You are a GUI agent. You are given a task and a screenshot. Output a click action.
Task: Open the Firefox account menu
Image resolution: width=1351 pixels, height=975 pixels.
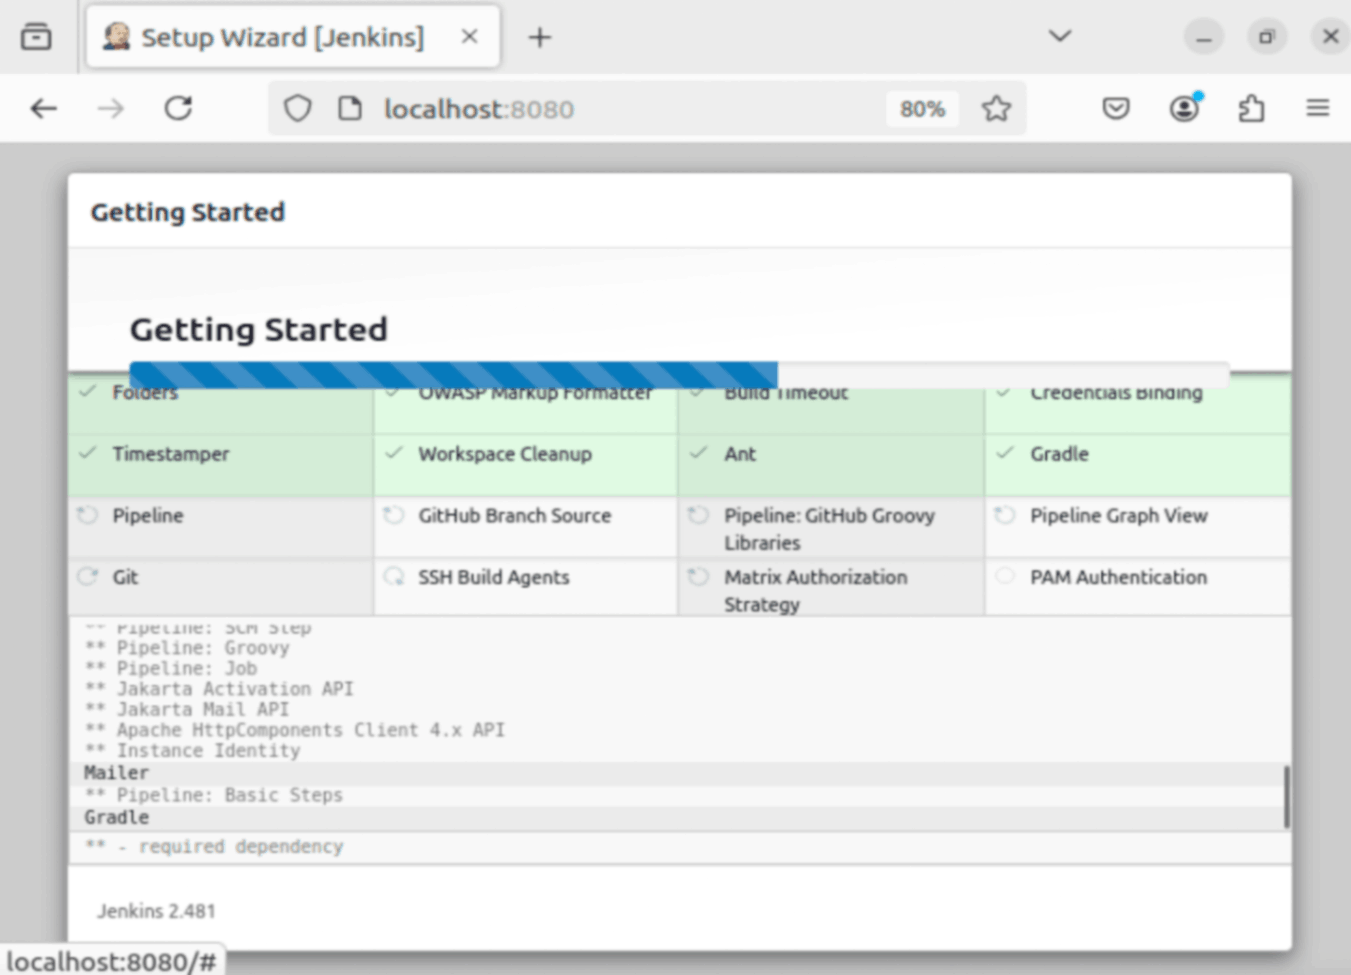click(1184, 108)
